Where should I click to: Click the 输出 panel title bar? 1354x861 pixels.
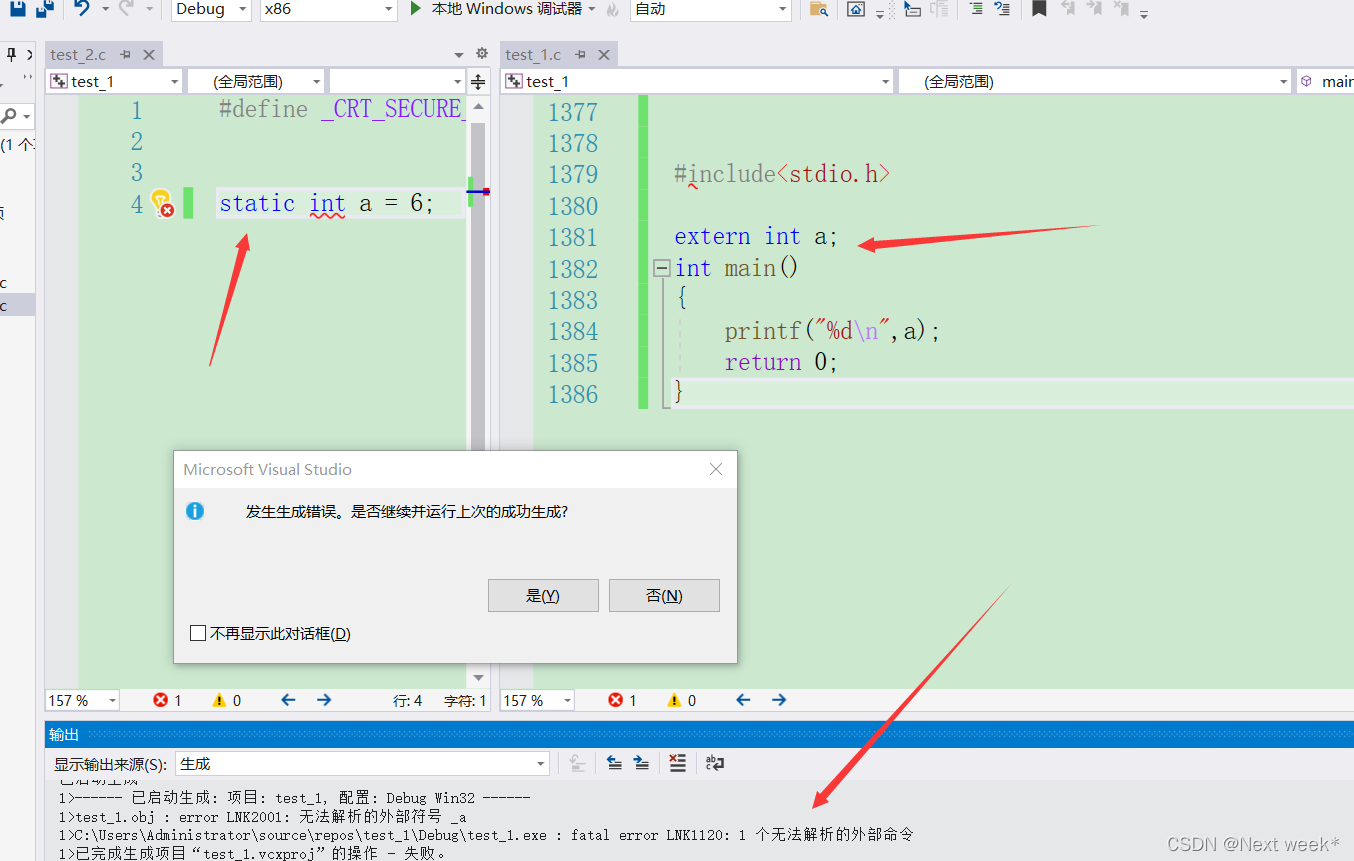click(x=699, y=734)
